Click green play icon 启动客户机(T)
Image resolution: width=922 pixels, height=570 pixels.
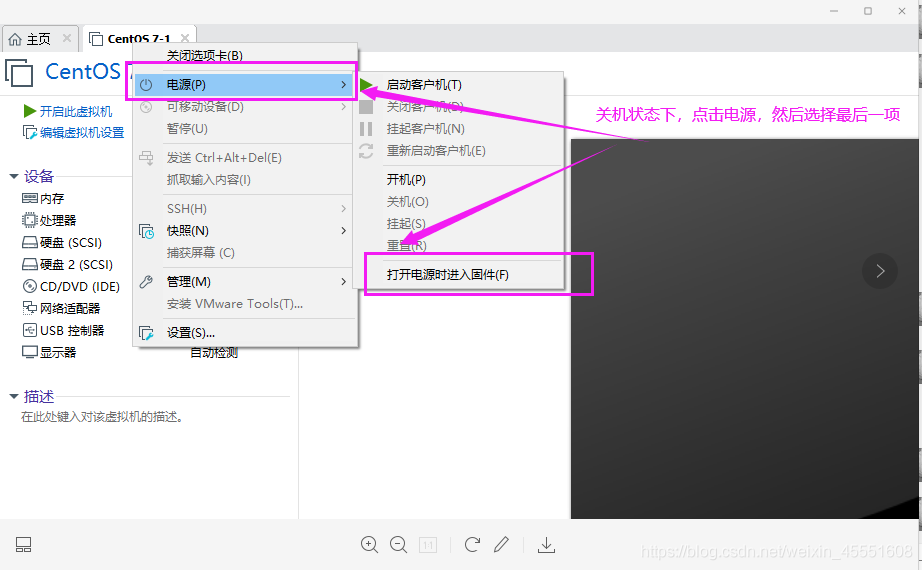[366, 85]
